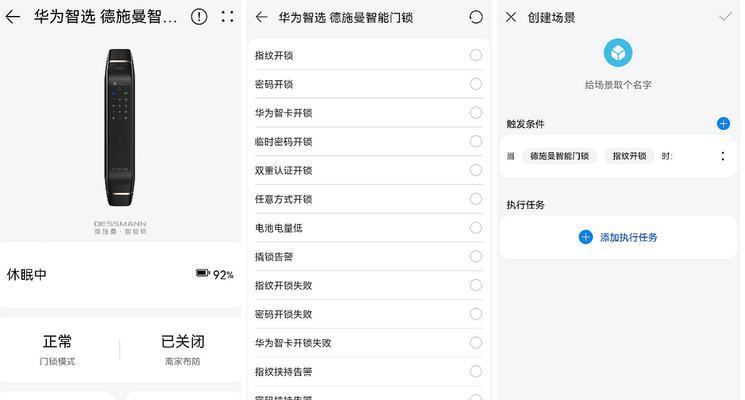Go back from the trigger condition list

[x=261, y=18]
